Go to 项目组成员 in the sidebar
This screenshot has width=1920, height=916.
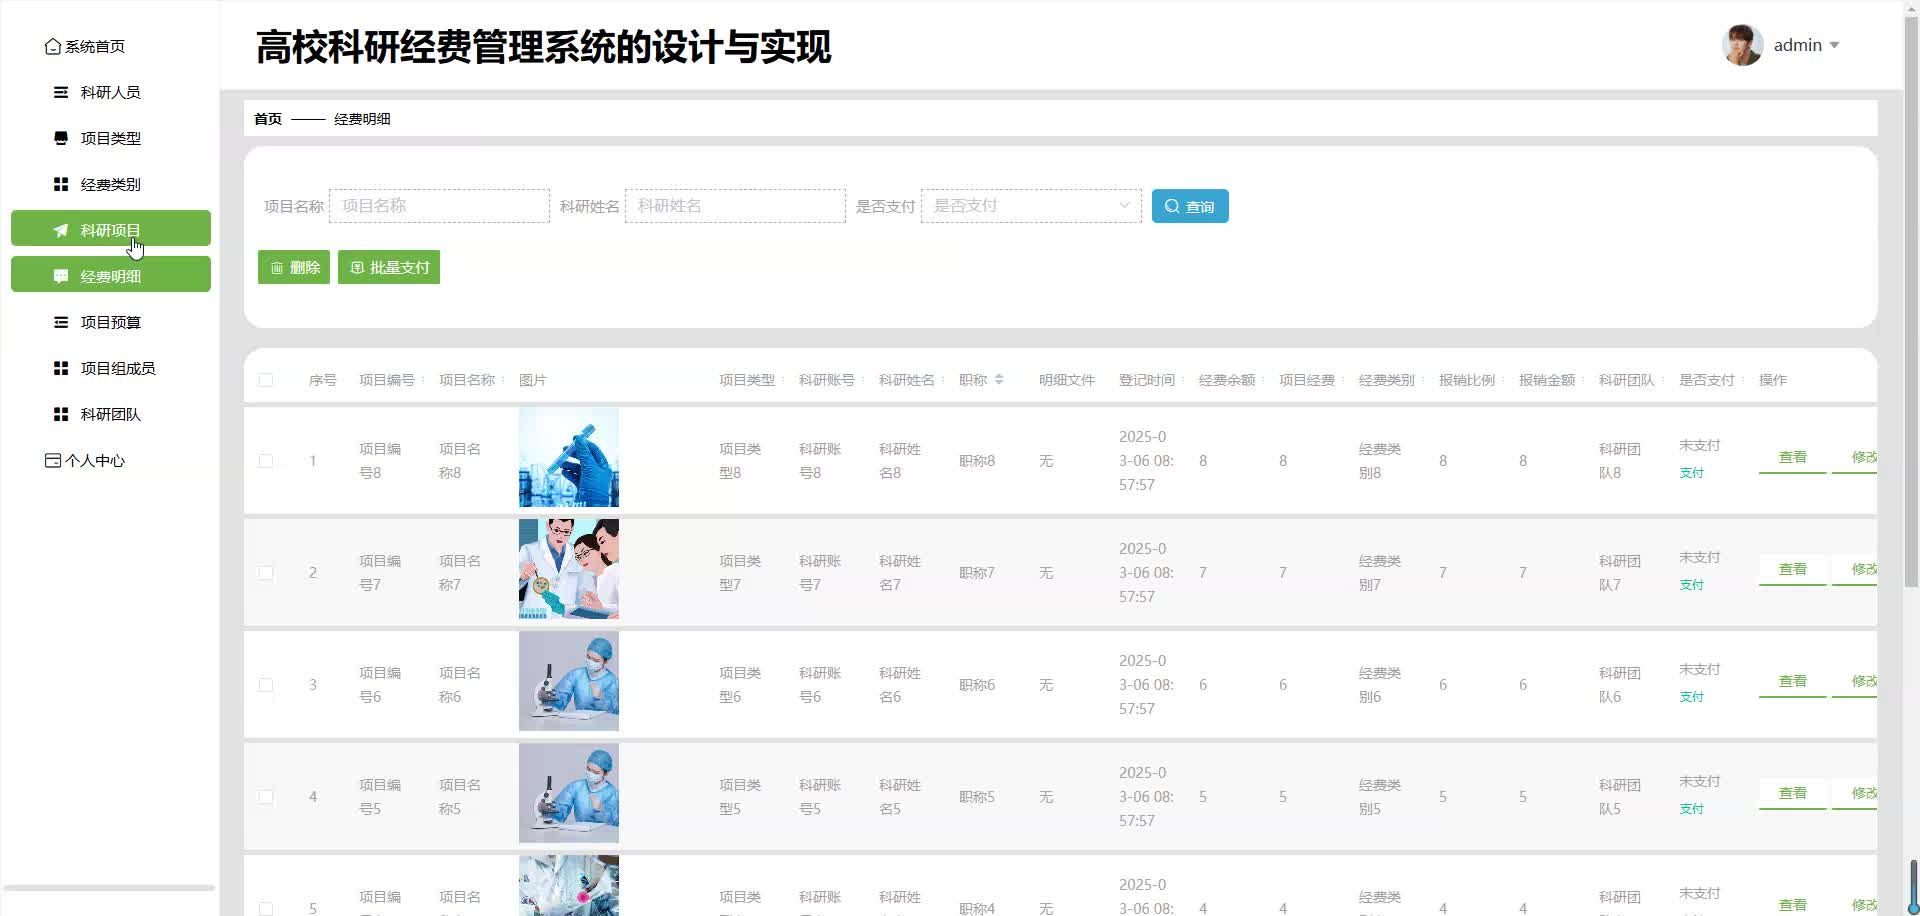click(117, 369)
